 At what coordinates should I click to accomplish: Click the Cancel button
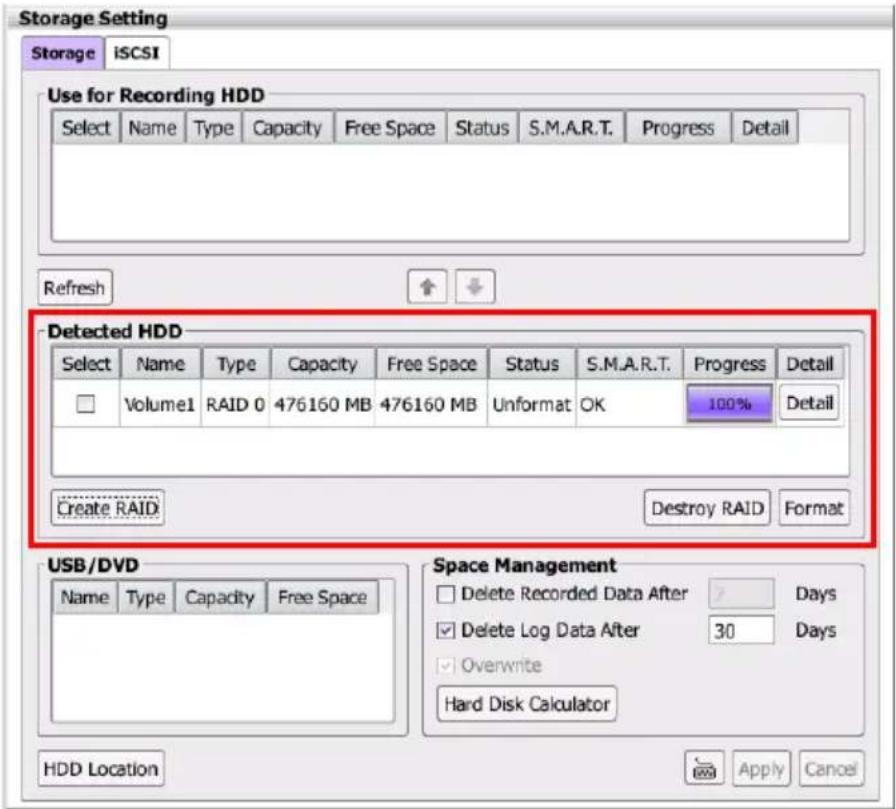831,769
